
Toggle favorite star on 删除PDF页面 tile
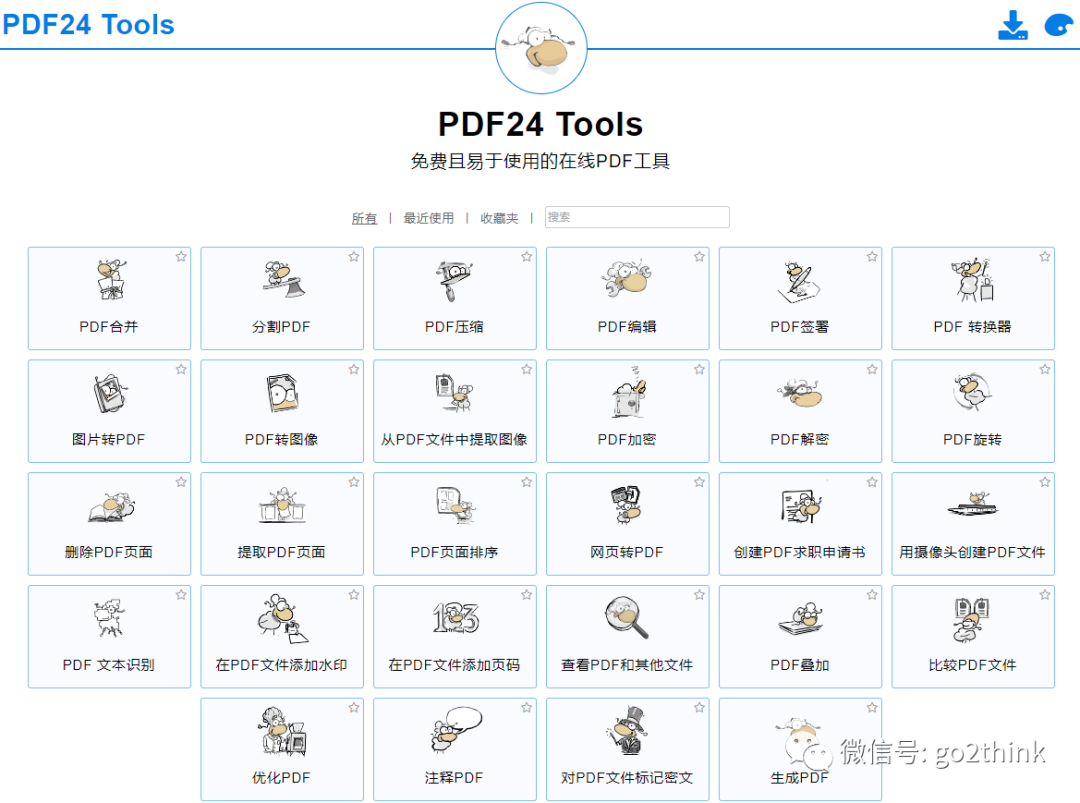(181, 482)
